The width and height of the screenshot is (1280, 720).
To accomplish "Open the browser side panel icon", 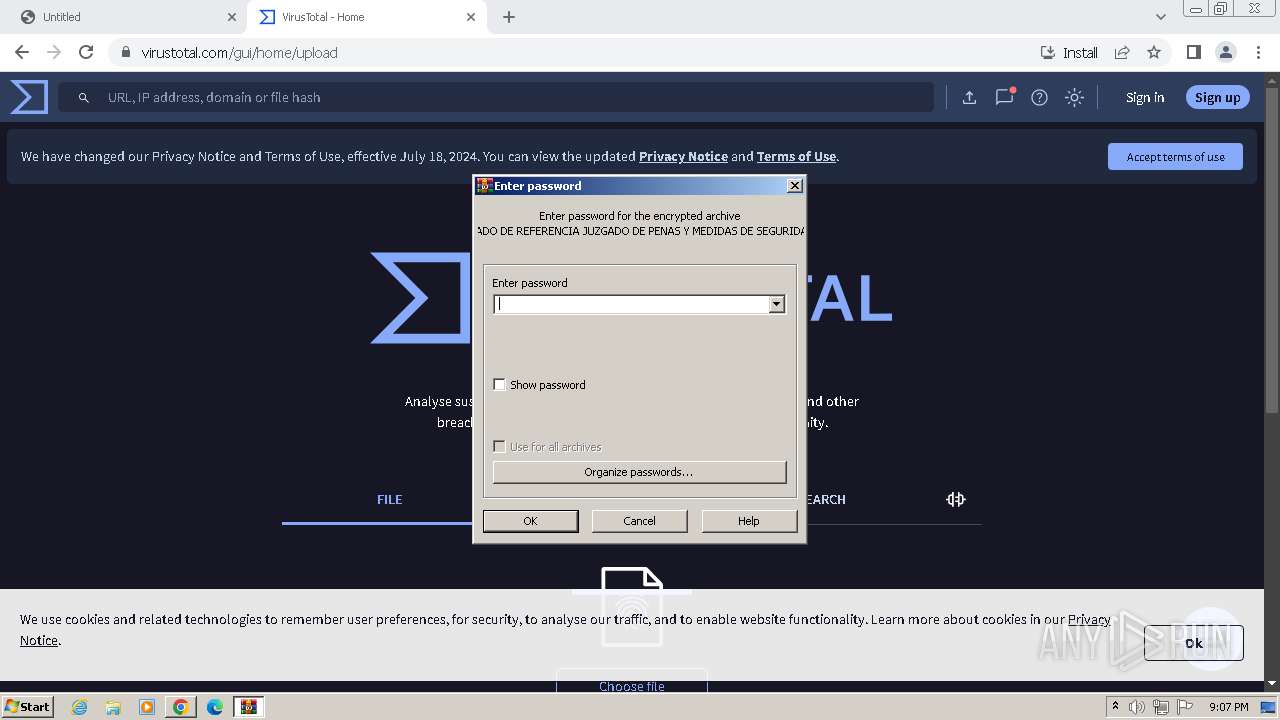I will (x=1193, y=52).
